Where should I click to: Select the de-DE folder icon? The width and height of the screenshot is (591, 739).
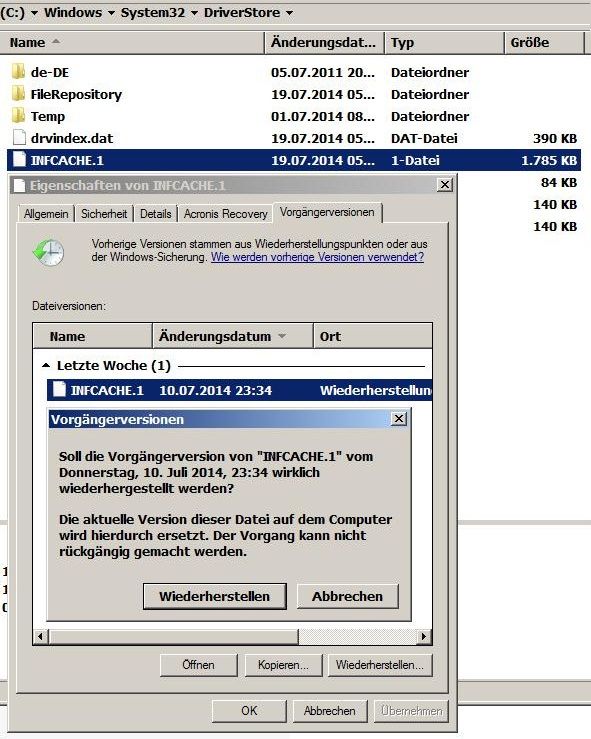[x=18, y=72]
